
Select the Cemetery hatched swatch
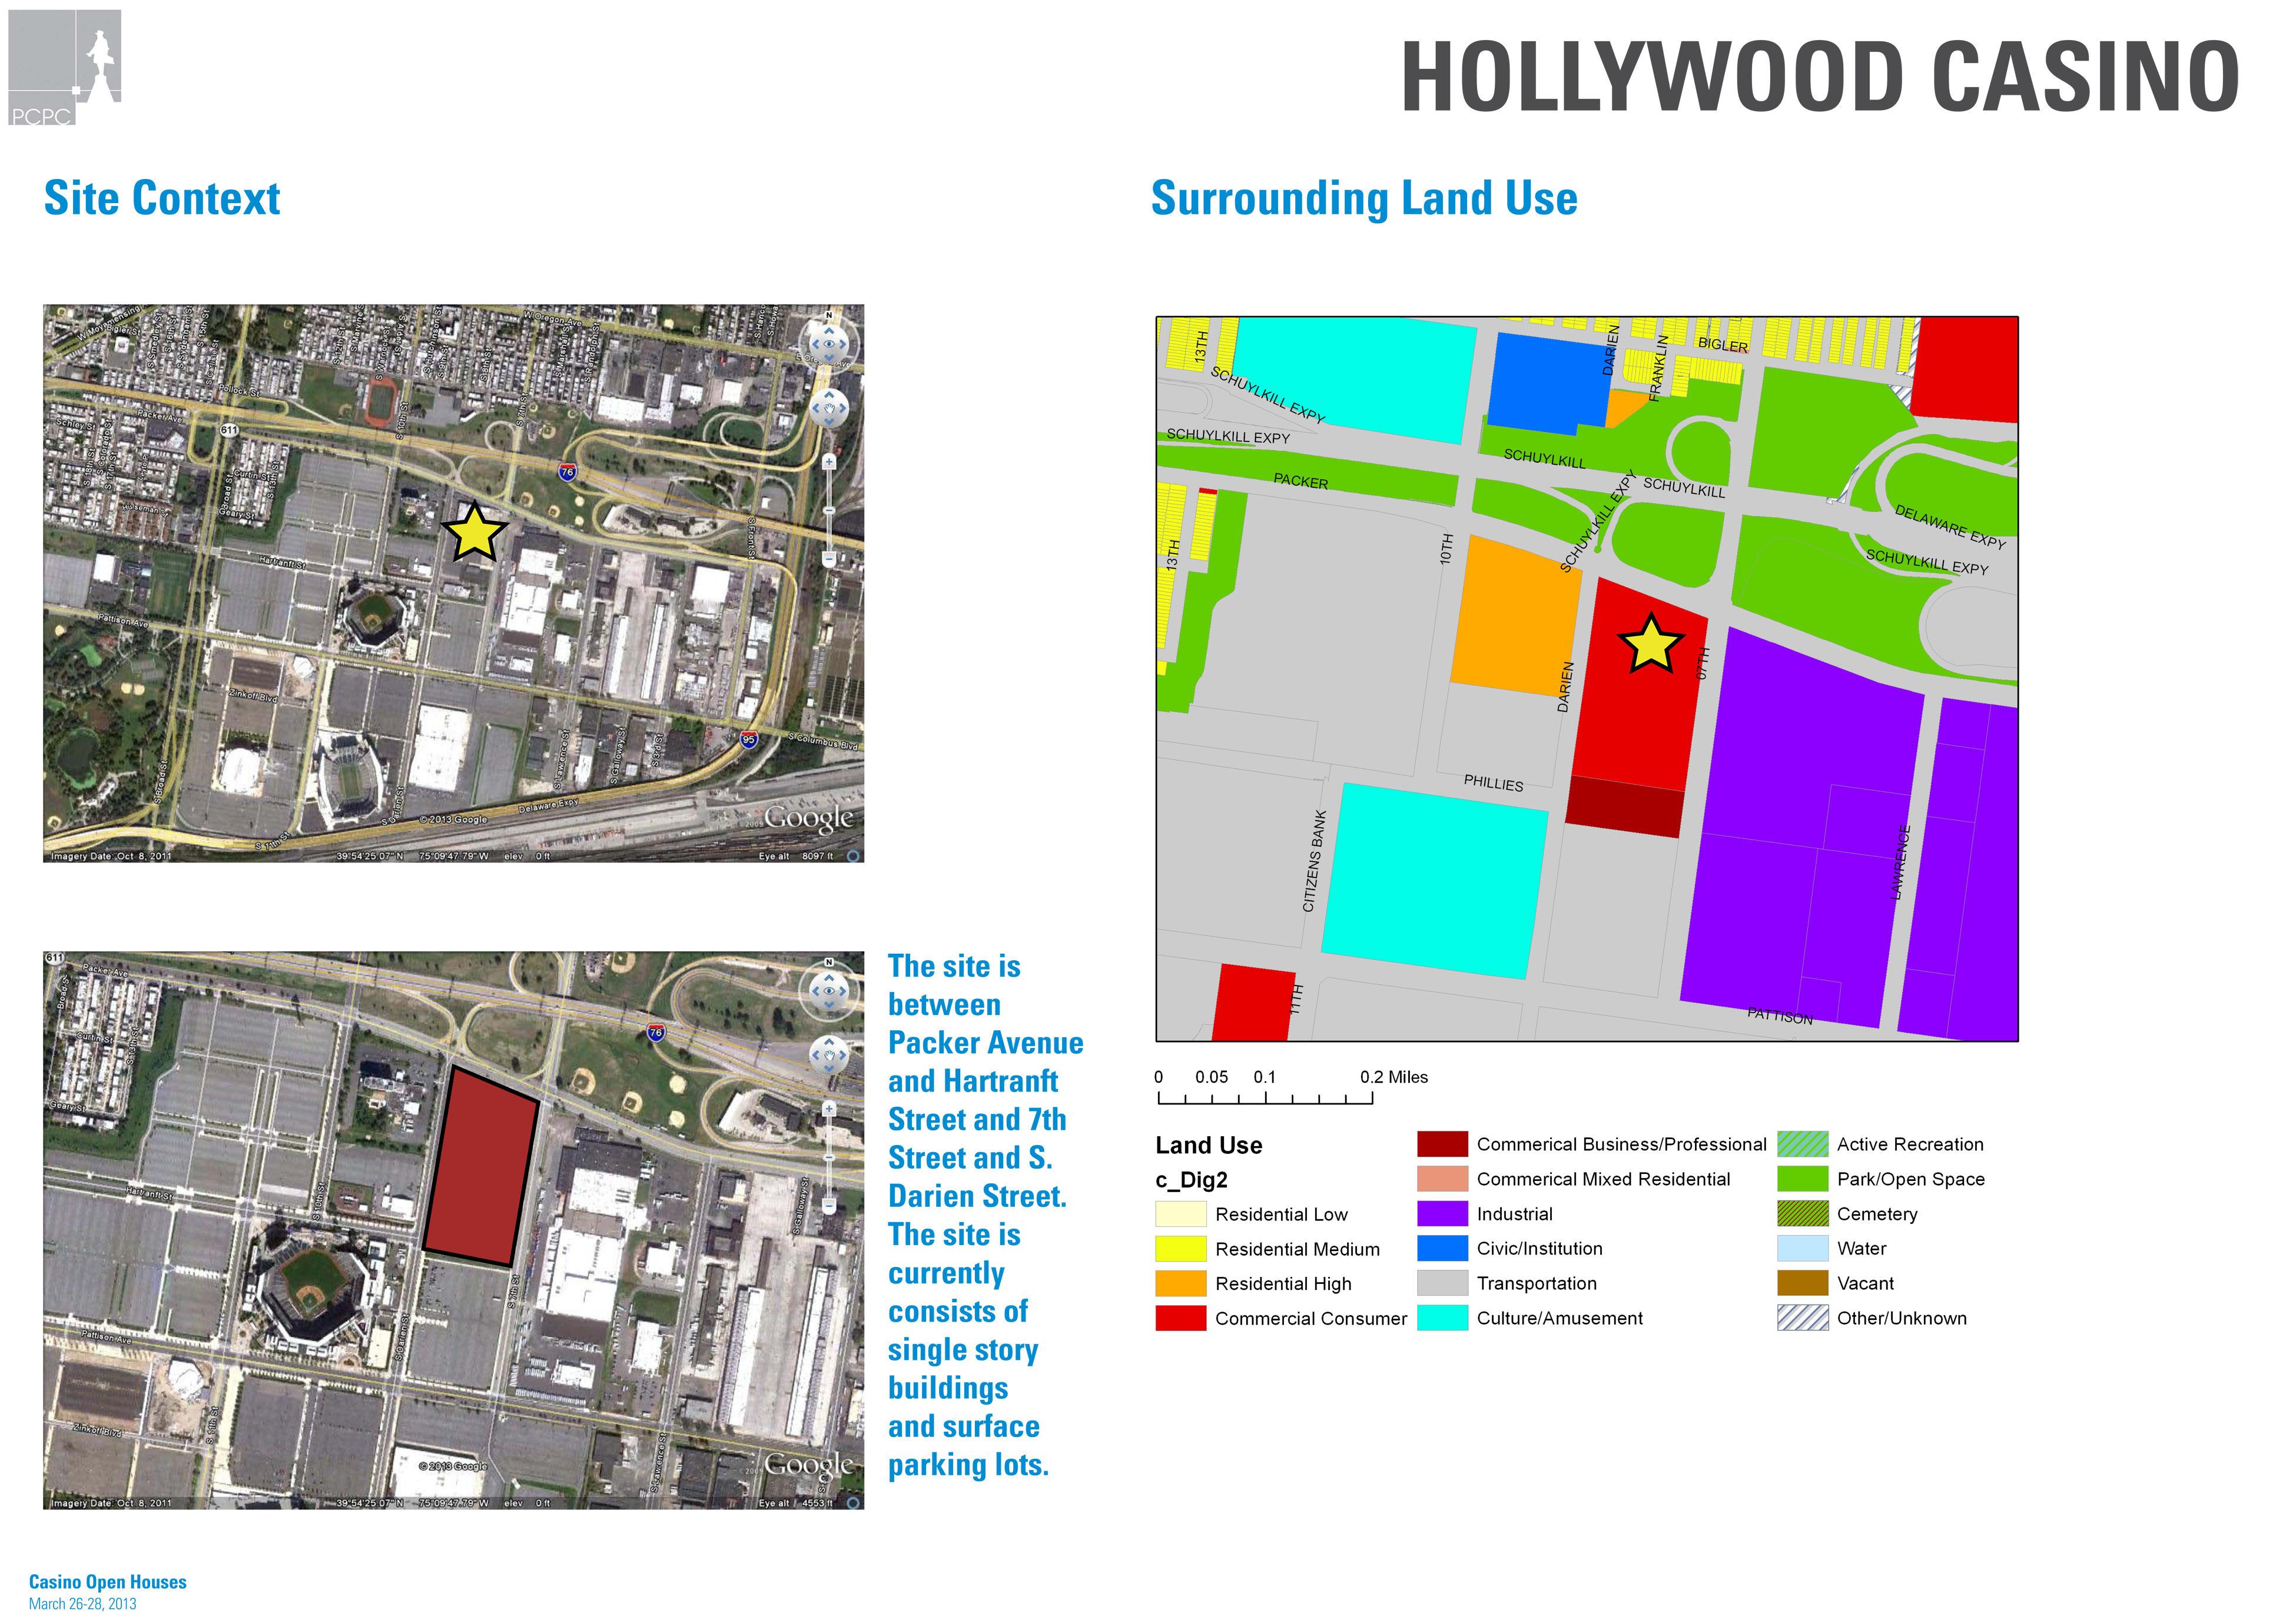[x=1802, y=1214]
